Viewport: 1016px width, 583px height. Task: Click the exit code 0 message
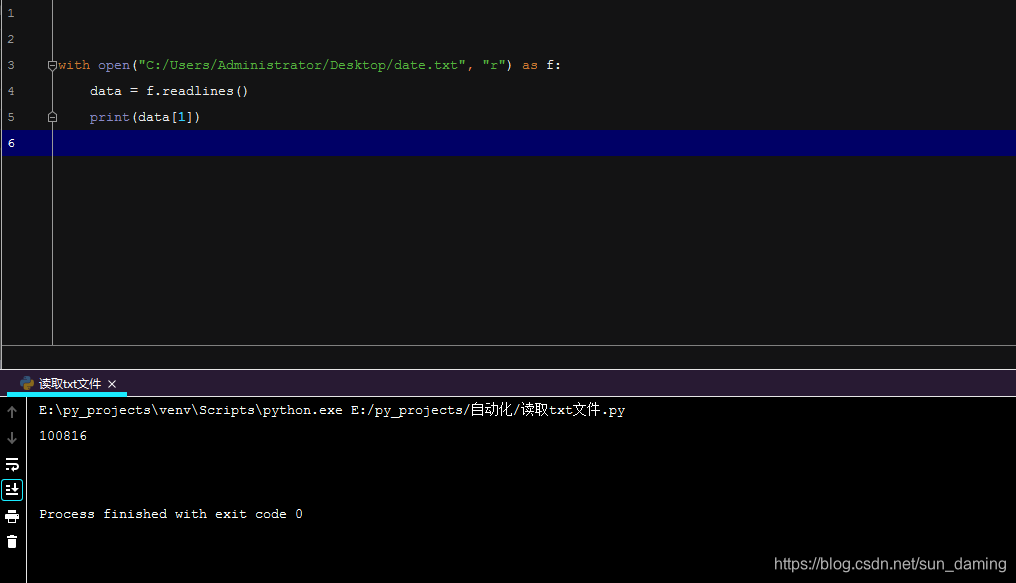(168, 513)
